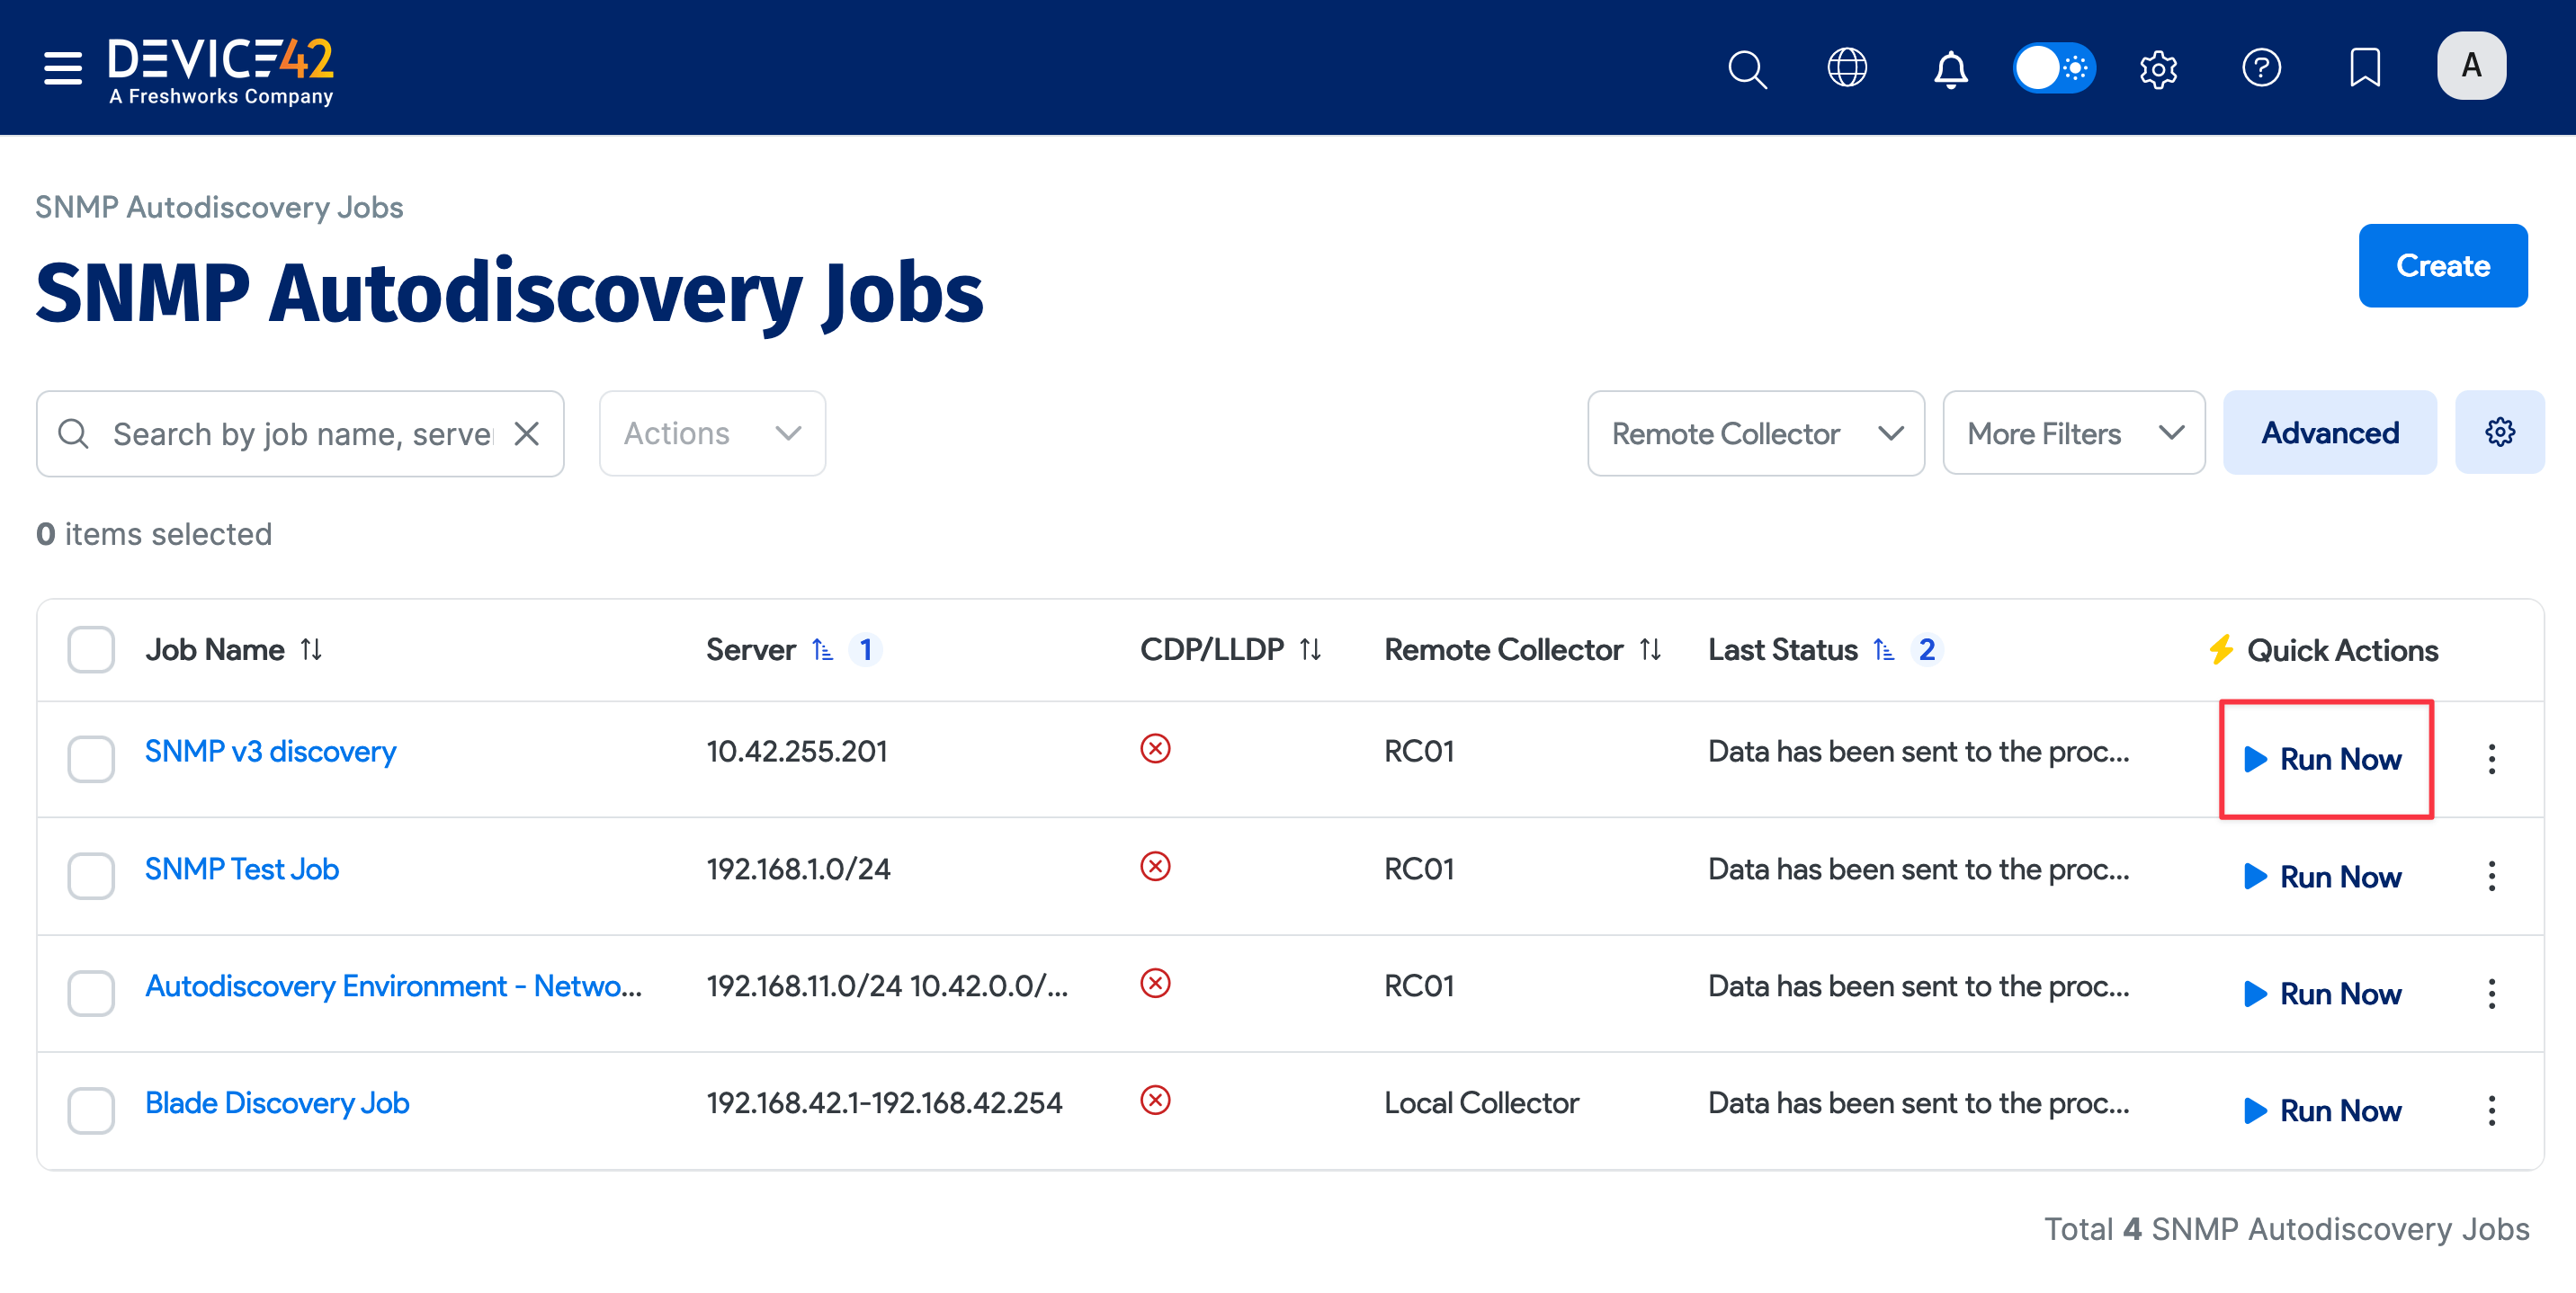Click the red CDP/LLDP error icon for SNMP Test Job

(x=1155, y=867)
